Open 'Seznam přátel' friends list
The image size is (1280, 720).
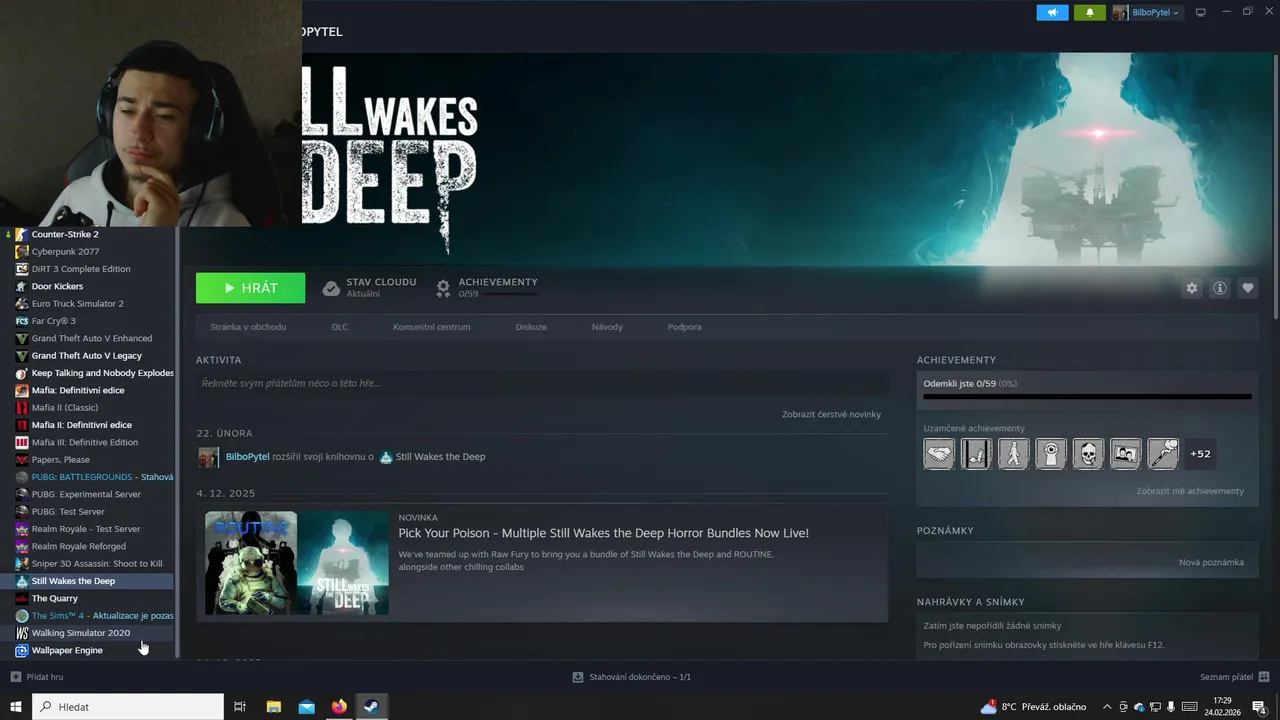point(1235,677)
